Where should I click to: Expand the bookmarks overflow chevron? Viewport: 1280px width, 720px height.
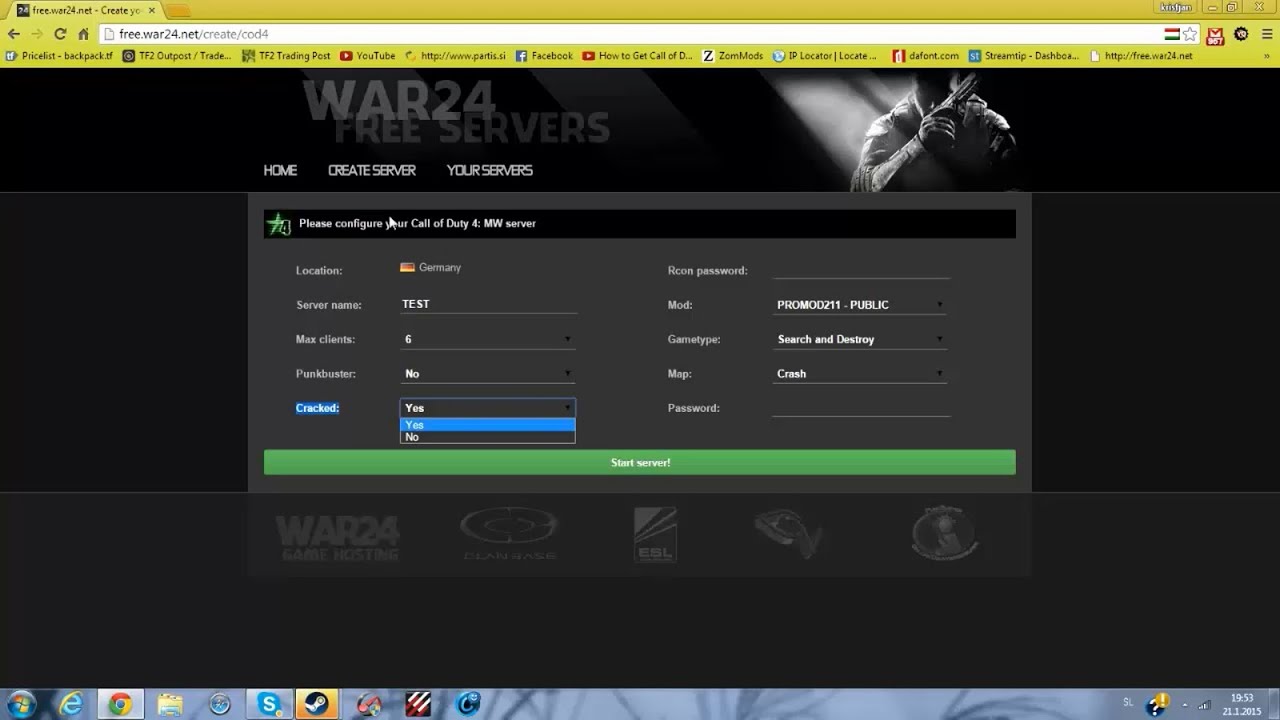(x=1266, y=56)
